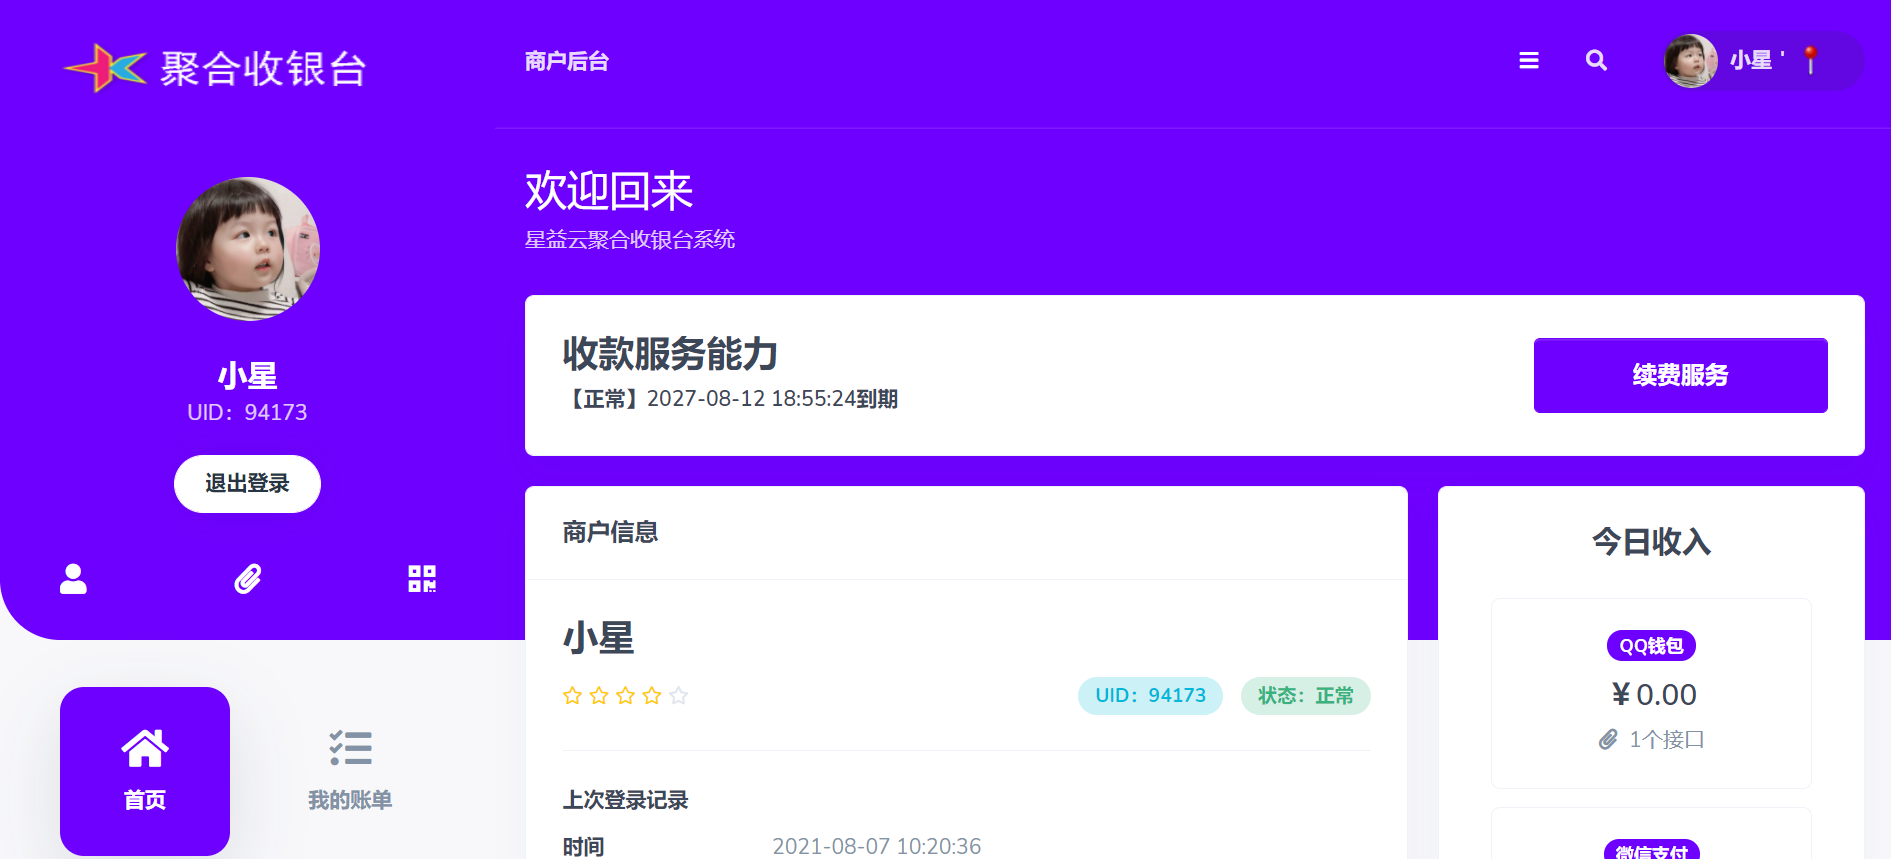Click the red pin icon beside username
Image resolution: width=1891 pixels, height=859 pixels.
click(x=1810, y=60)
